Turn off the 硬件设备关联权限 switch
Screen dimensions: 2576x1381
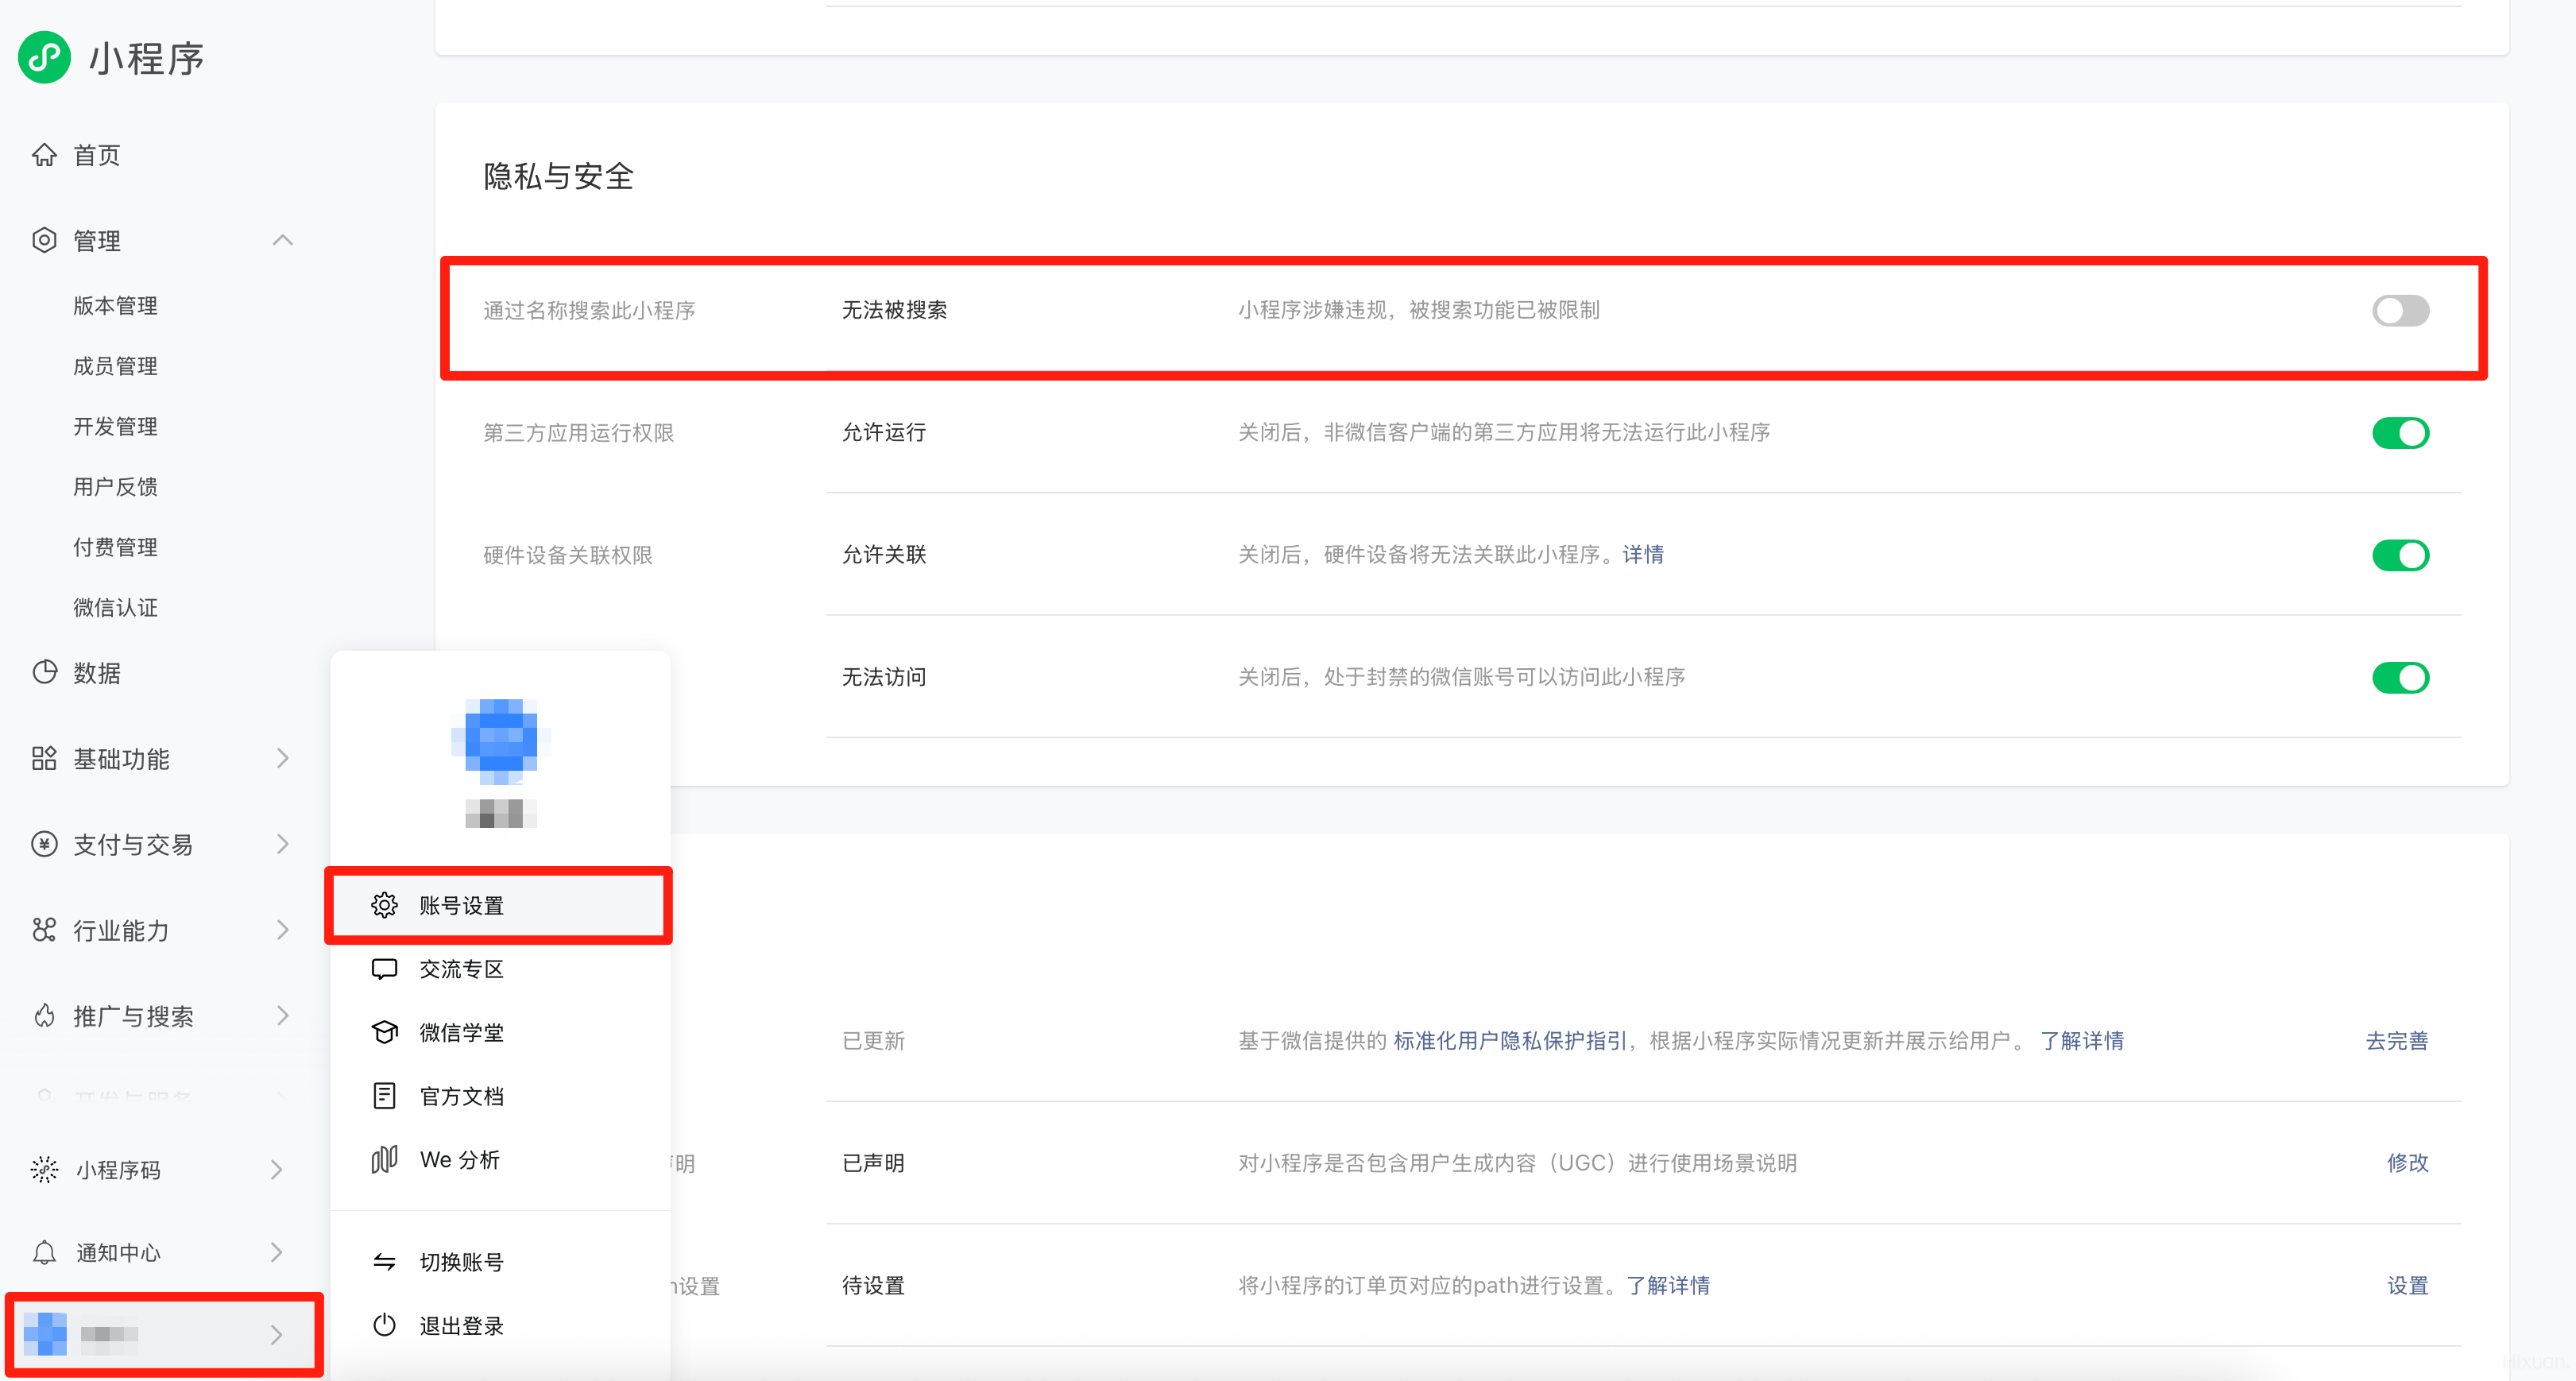[2400, 555]
